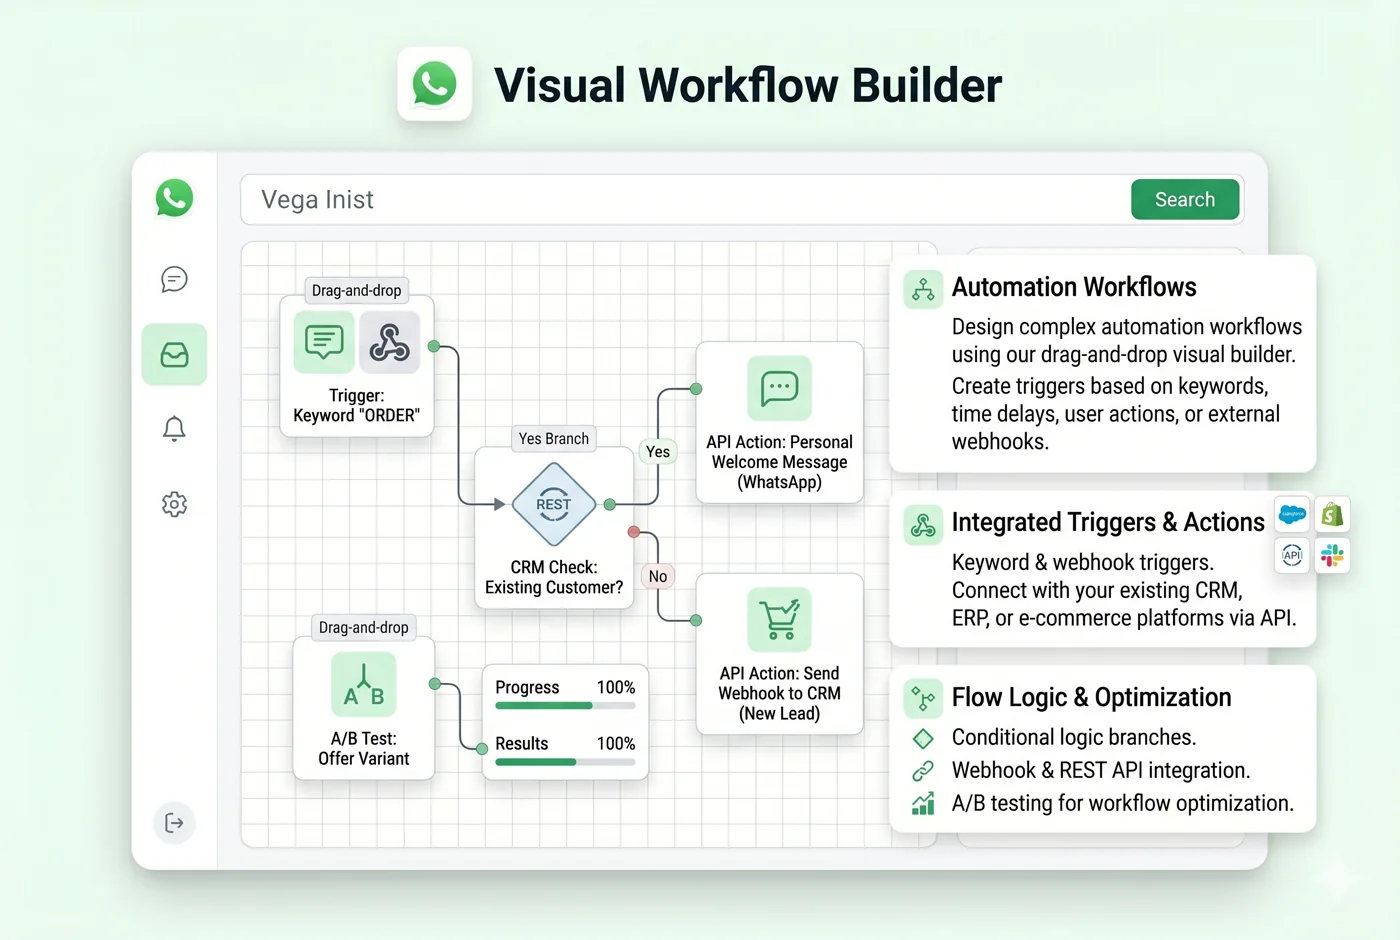Click the "Flow Logic & Optimization" heading
The height and width of the screenshot is (940, 1400).
click(1092, 697)
